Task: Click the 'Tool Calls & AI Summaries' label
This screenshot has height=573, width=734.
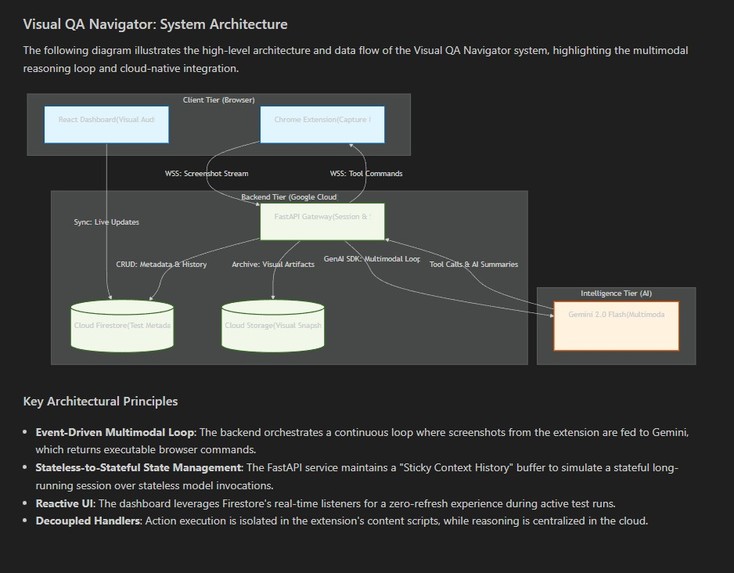Action: [474, 264]
